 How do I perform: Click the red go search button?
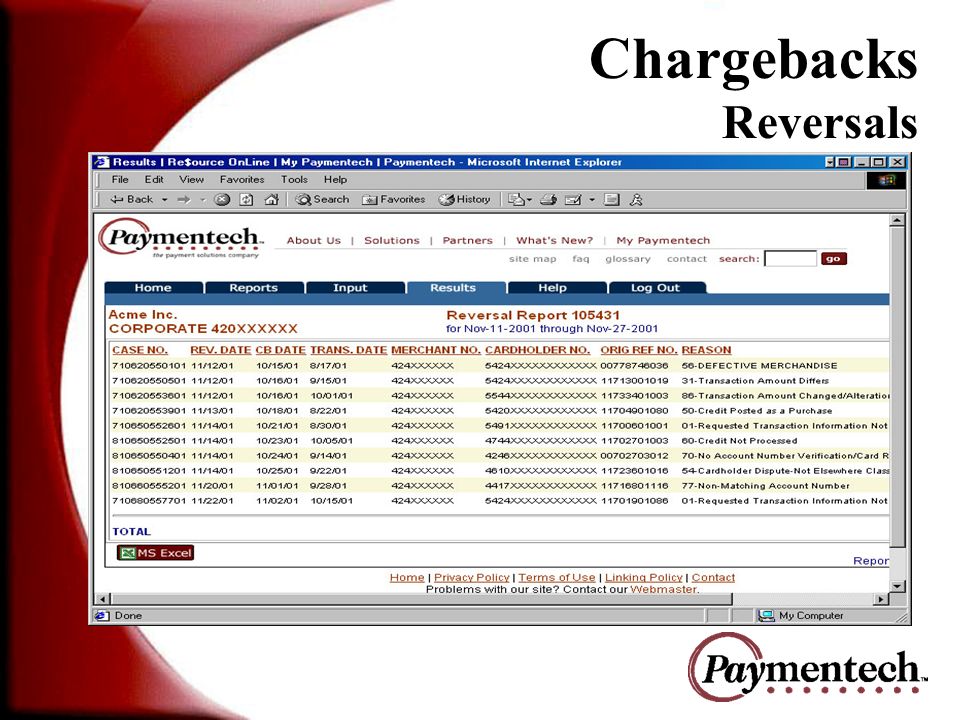pyautogui.click(x=833, y=258)
